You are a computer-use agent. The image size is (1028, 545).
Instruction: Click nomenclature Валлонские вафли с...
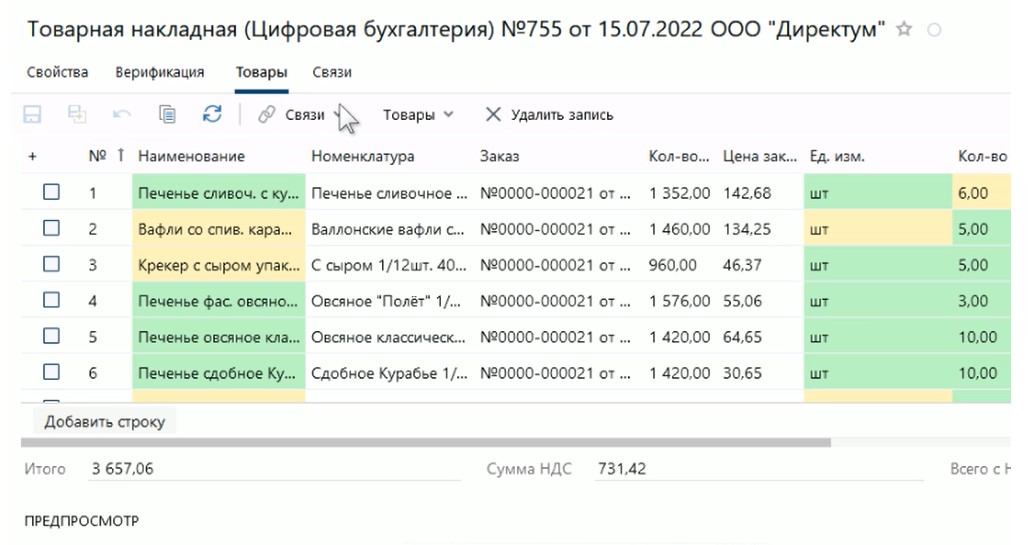[x=388, y=229]
